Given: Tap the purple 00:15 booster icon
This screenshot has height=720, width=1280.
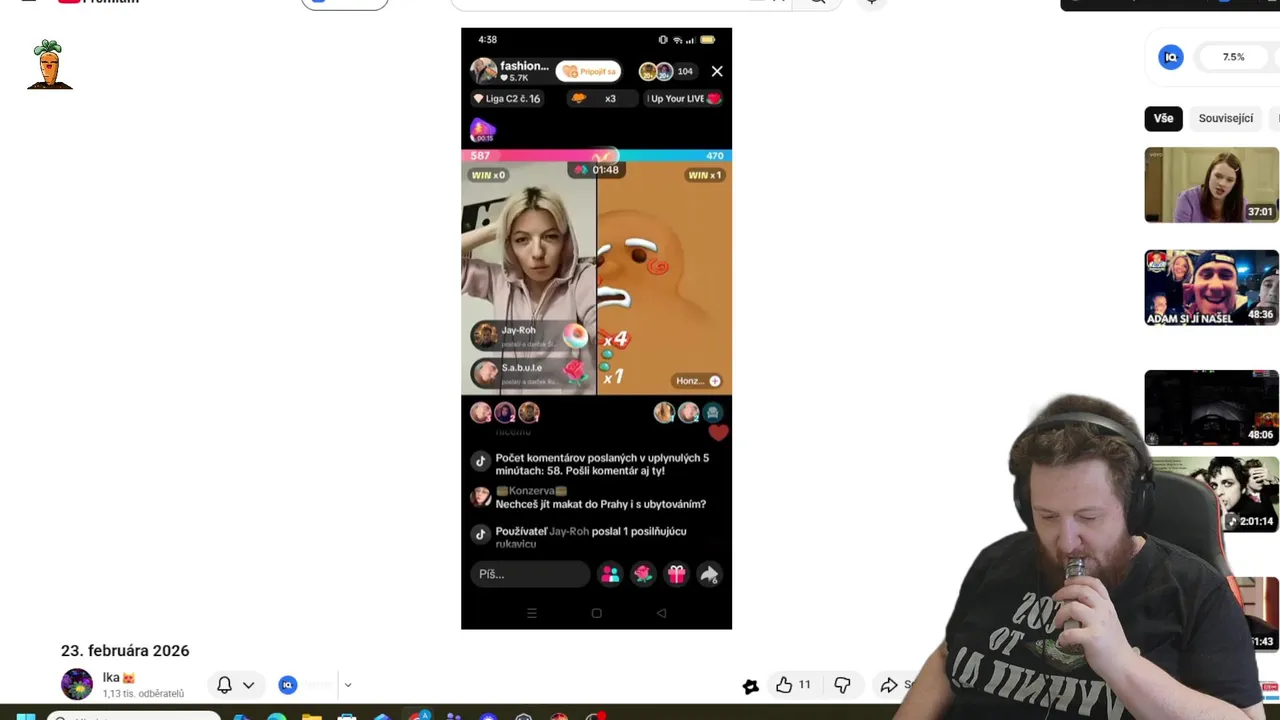Looking at the screenshot, I should 483,130.
